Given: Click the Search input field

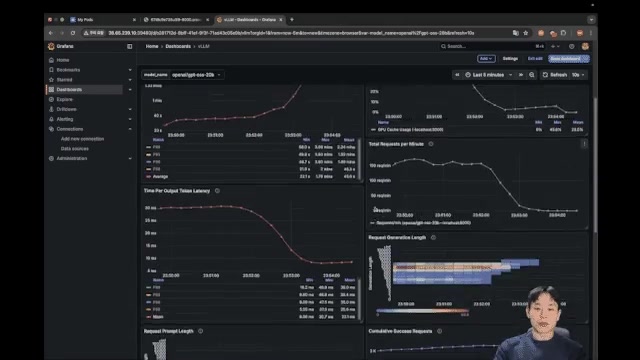Looking at the screenshot, I should 491,47.
